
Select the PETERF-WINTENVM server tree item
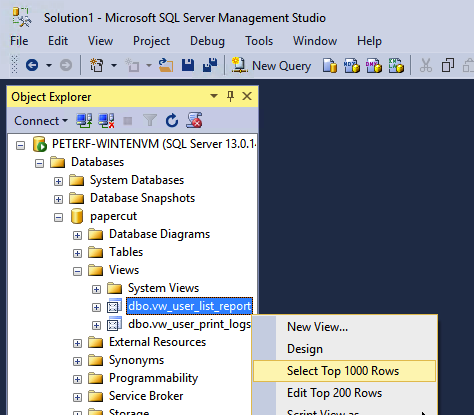pos(154,144)
